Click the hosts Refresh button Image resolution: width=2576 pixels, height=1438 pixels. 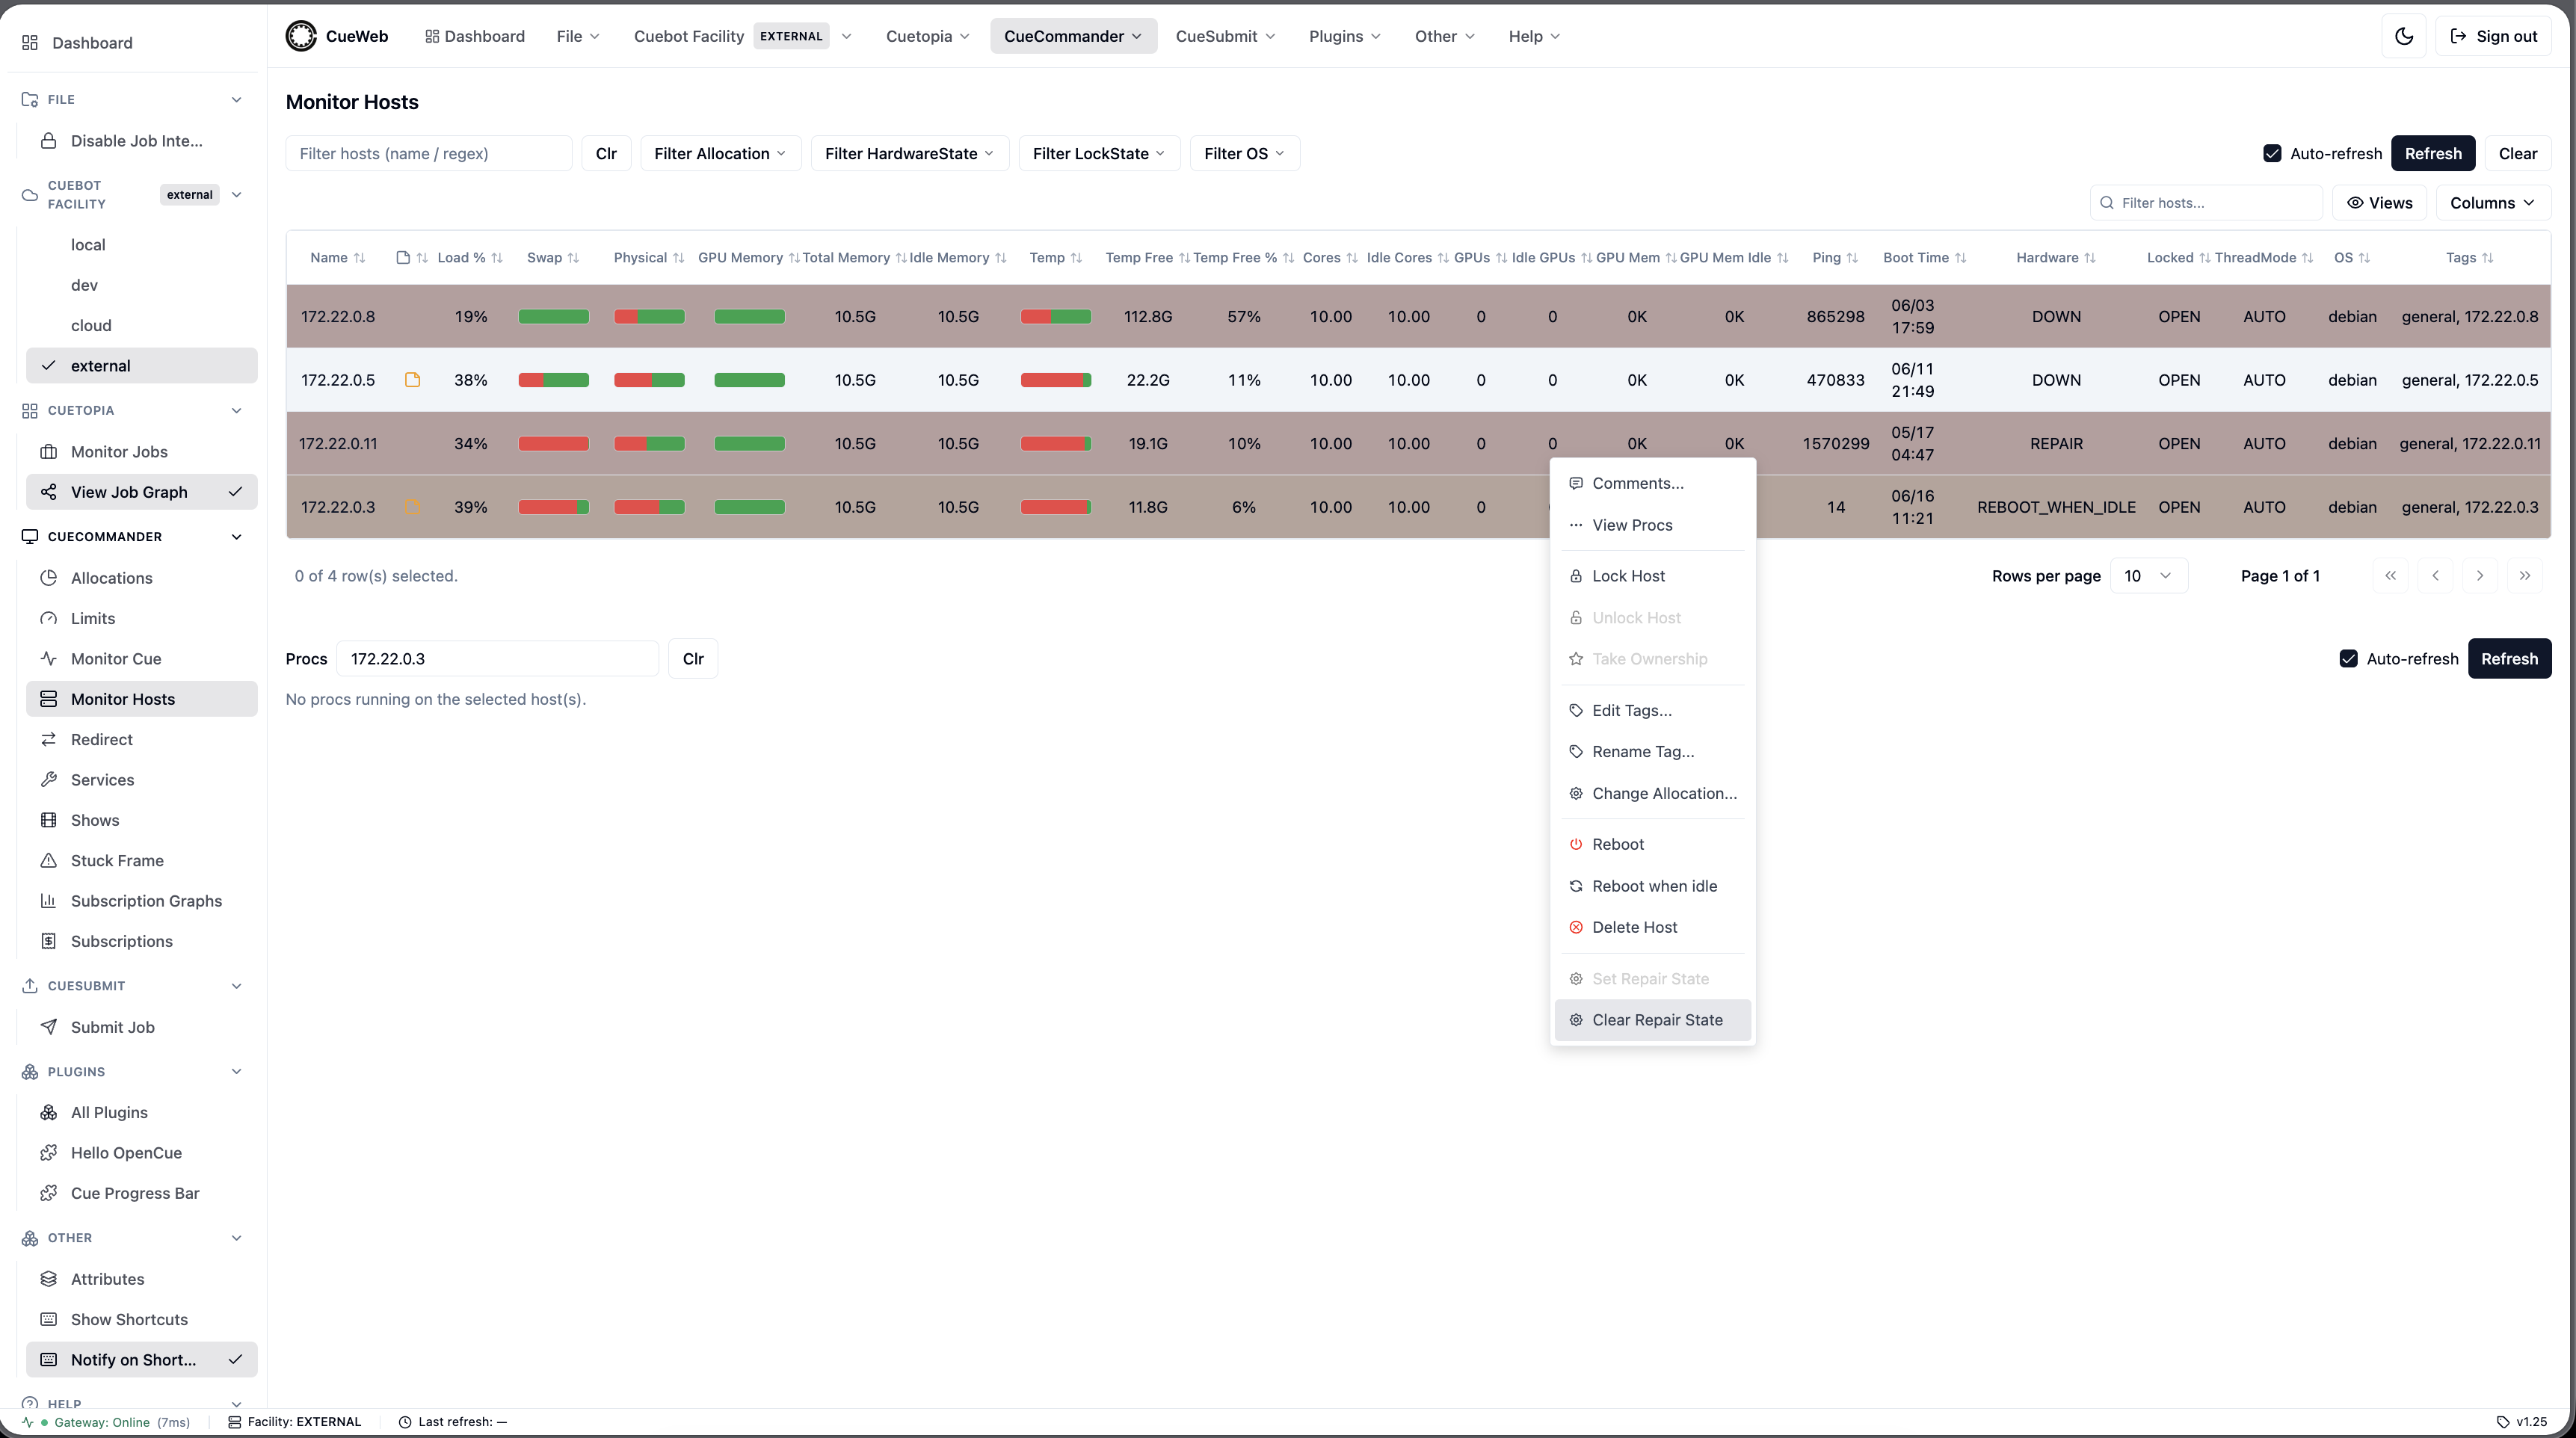2433,154
